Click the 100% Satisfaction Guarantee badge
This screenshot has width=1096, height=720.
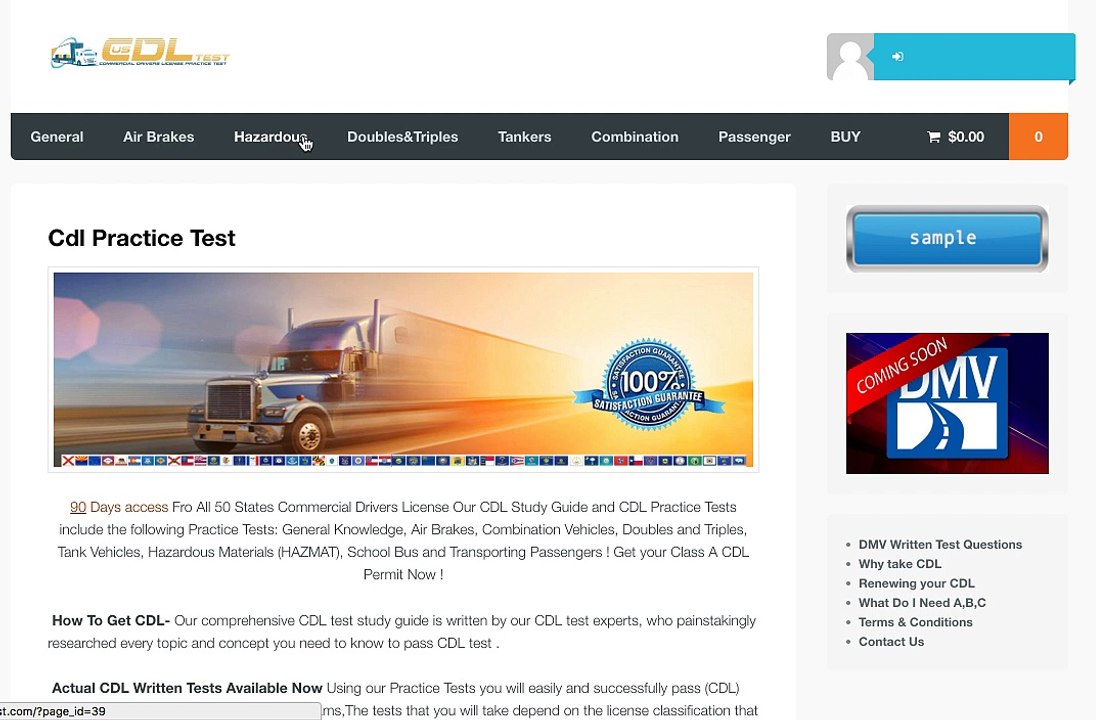(649, 384)
